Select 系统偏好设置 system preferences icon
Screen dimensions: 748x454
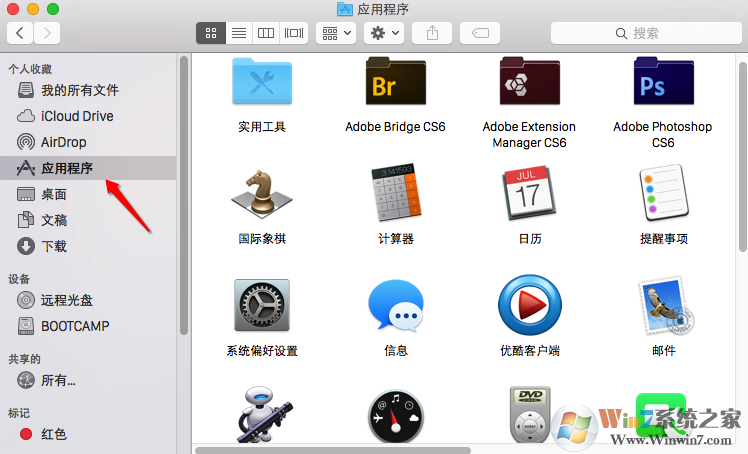[262, 305]
